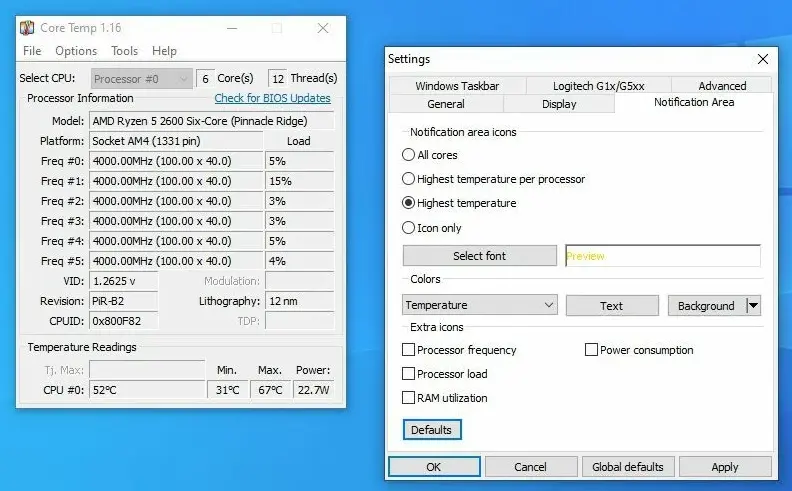Image resolution: width=792 pixels, height=491 pixels.
Task: Click the Freq #0 value 4000.00MHz
Action: (x=176, y=161)
